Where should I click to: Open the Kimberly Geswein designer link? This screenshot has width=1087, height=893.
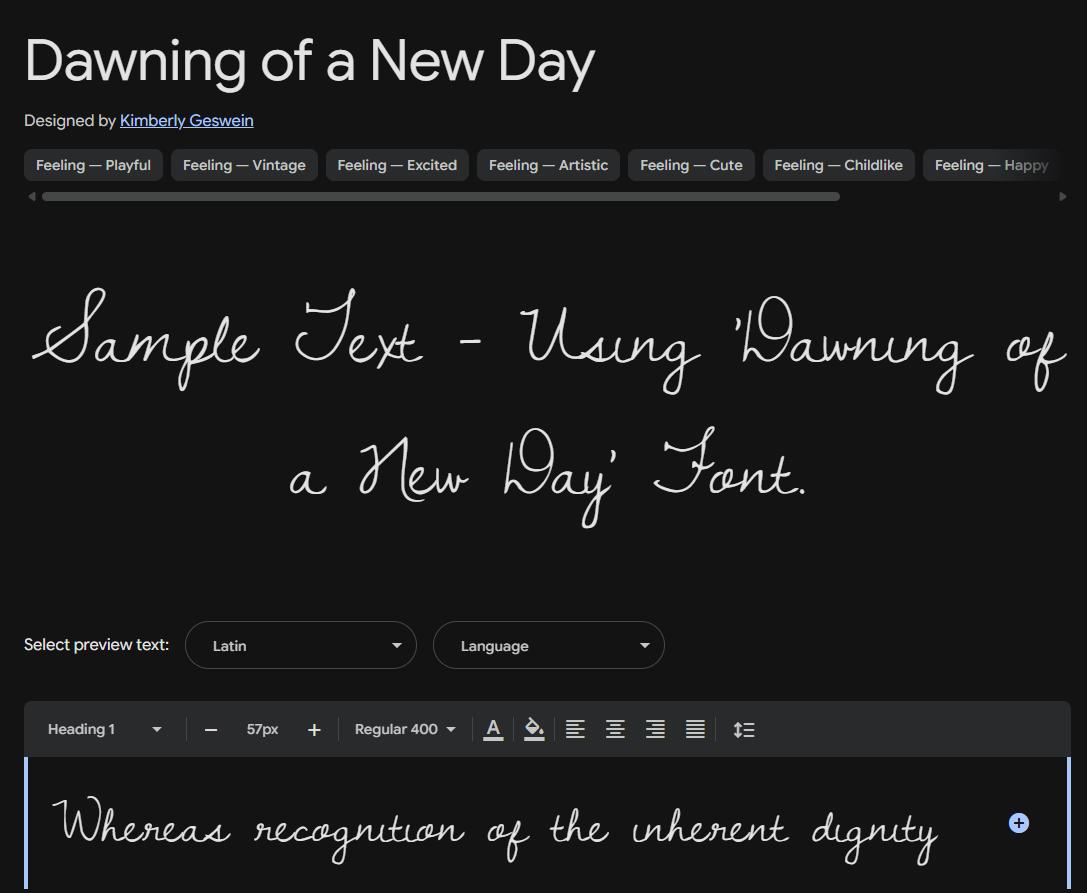186,121
